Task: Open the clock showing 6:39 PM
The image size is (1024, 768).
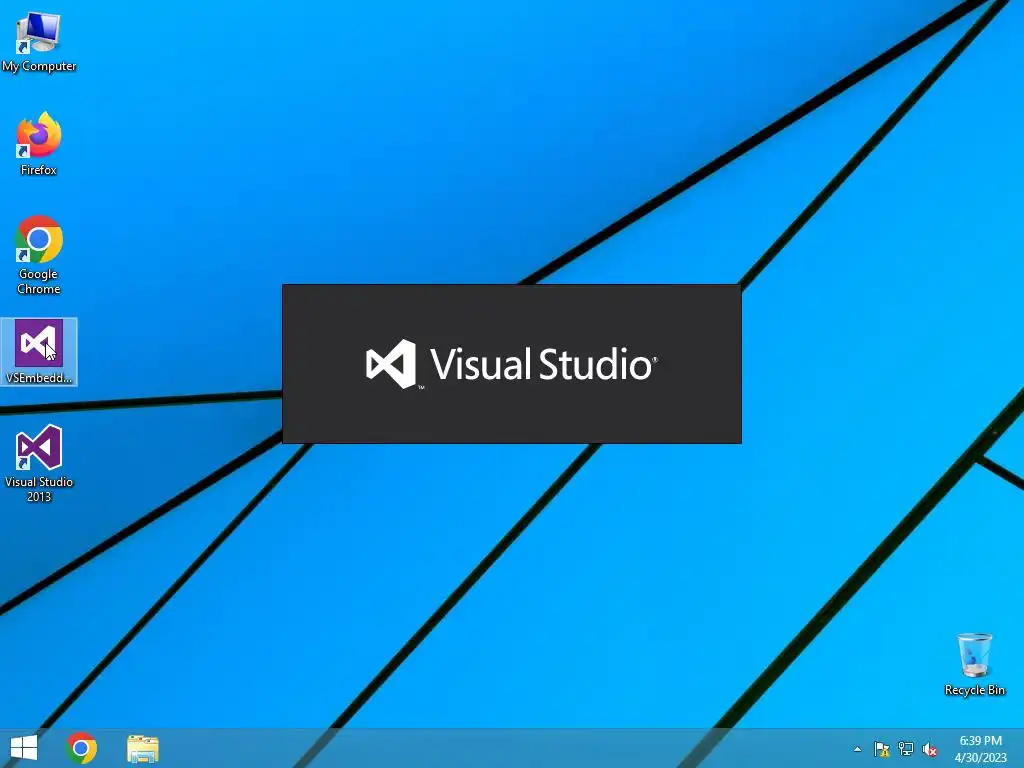Action: (980, 749)
